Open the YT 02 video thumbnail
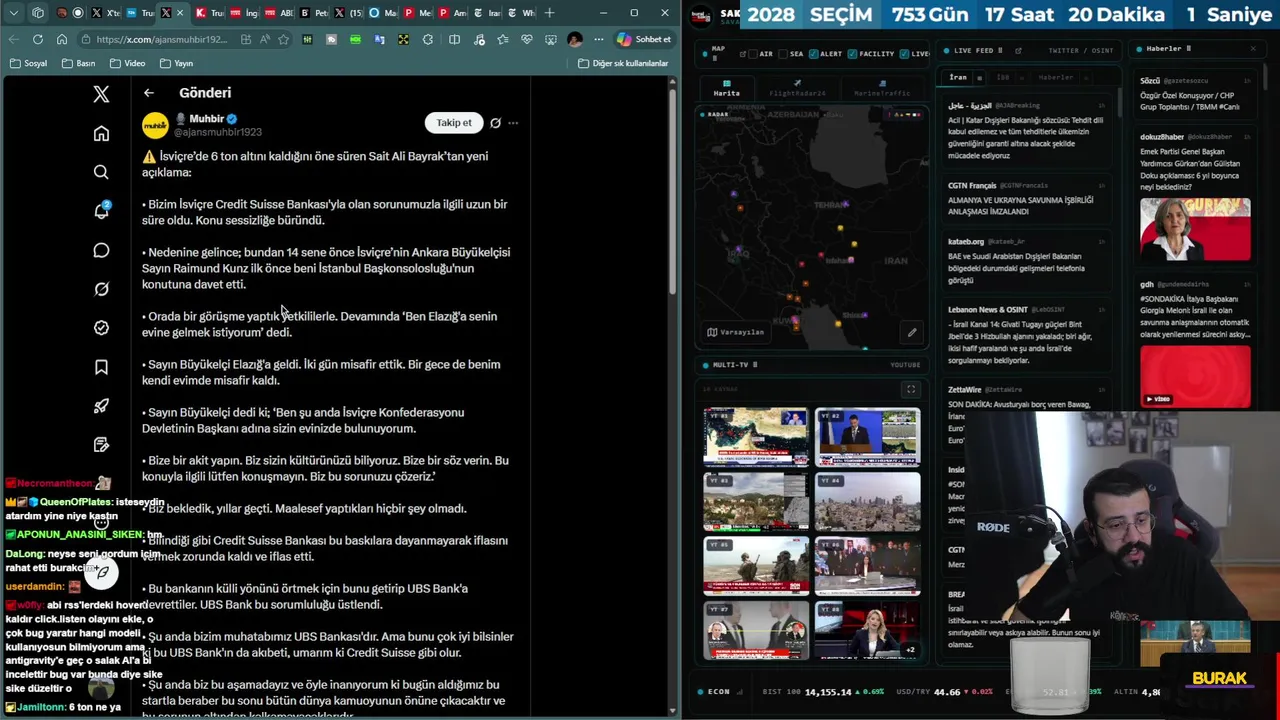 coord(867,437)
